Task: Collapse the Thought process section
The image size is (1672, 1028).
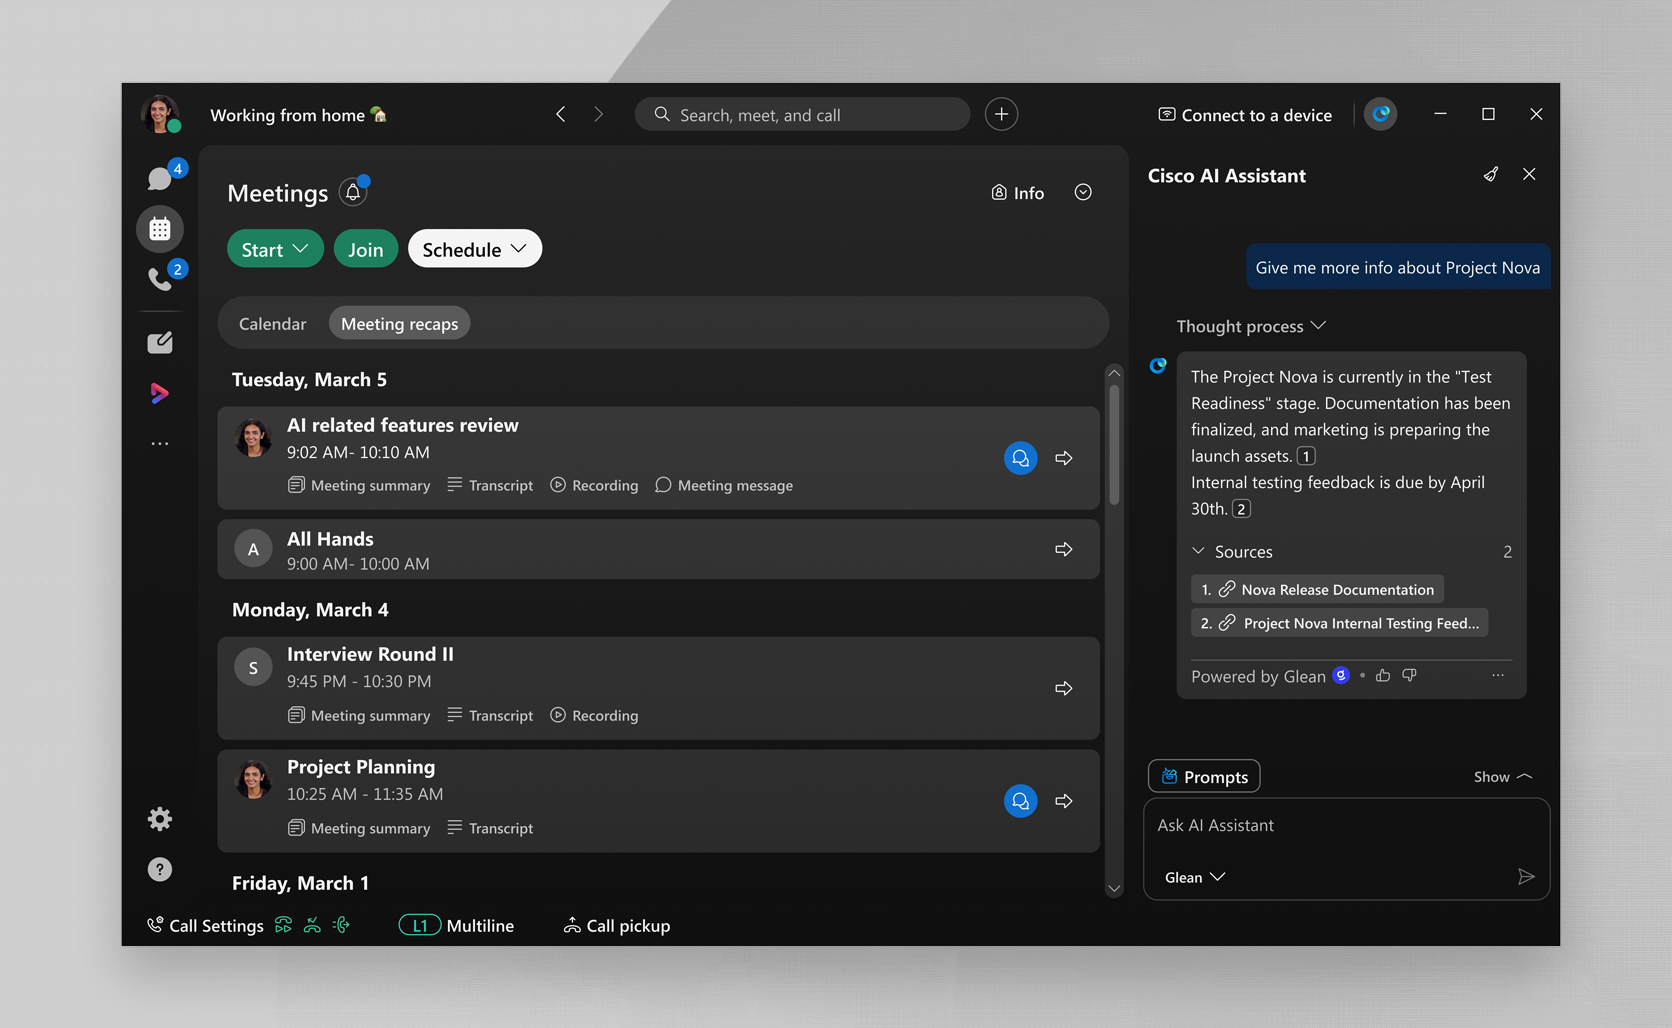Action: click(1251, 326)
